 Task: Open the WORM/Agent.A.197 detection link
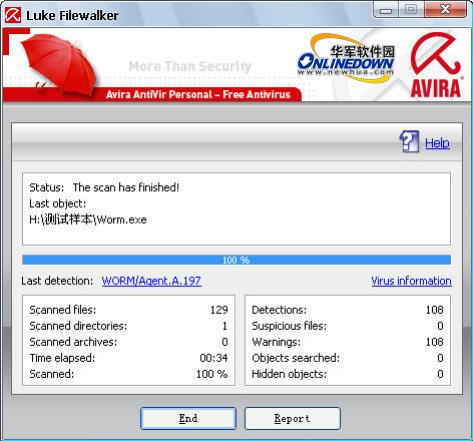(151, 281)
